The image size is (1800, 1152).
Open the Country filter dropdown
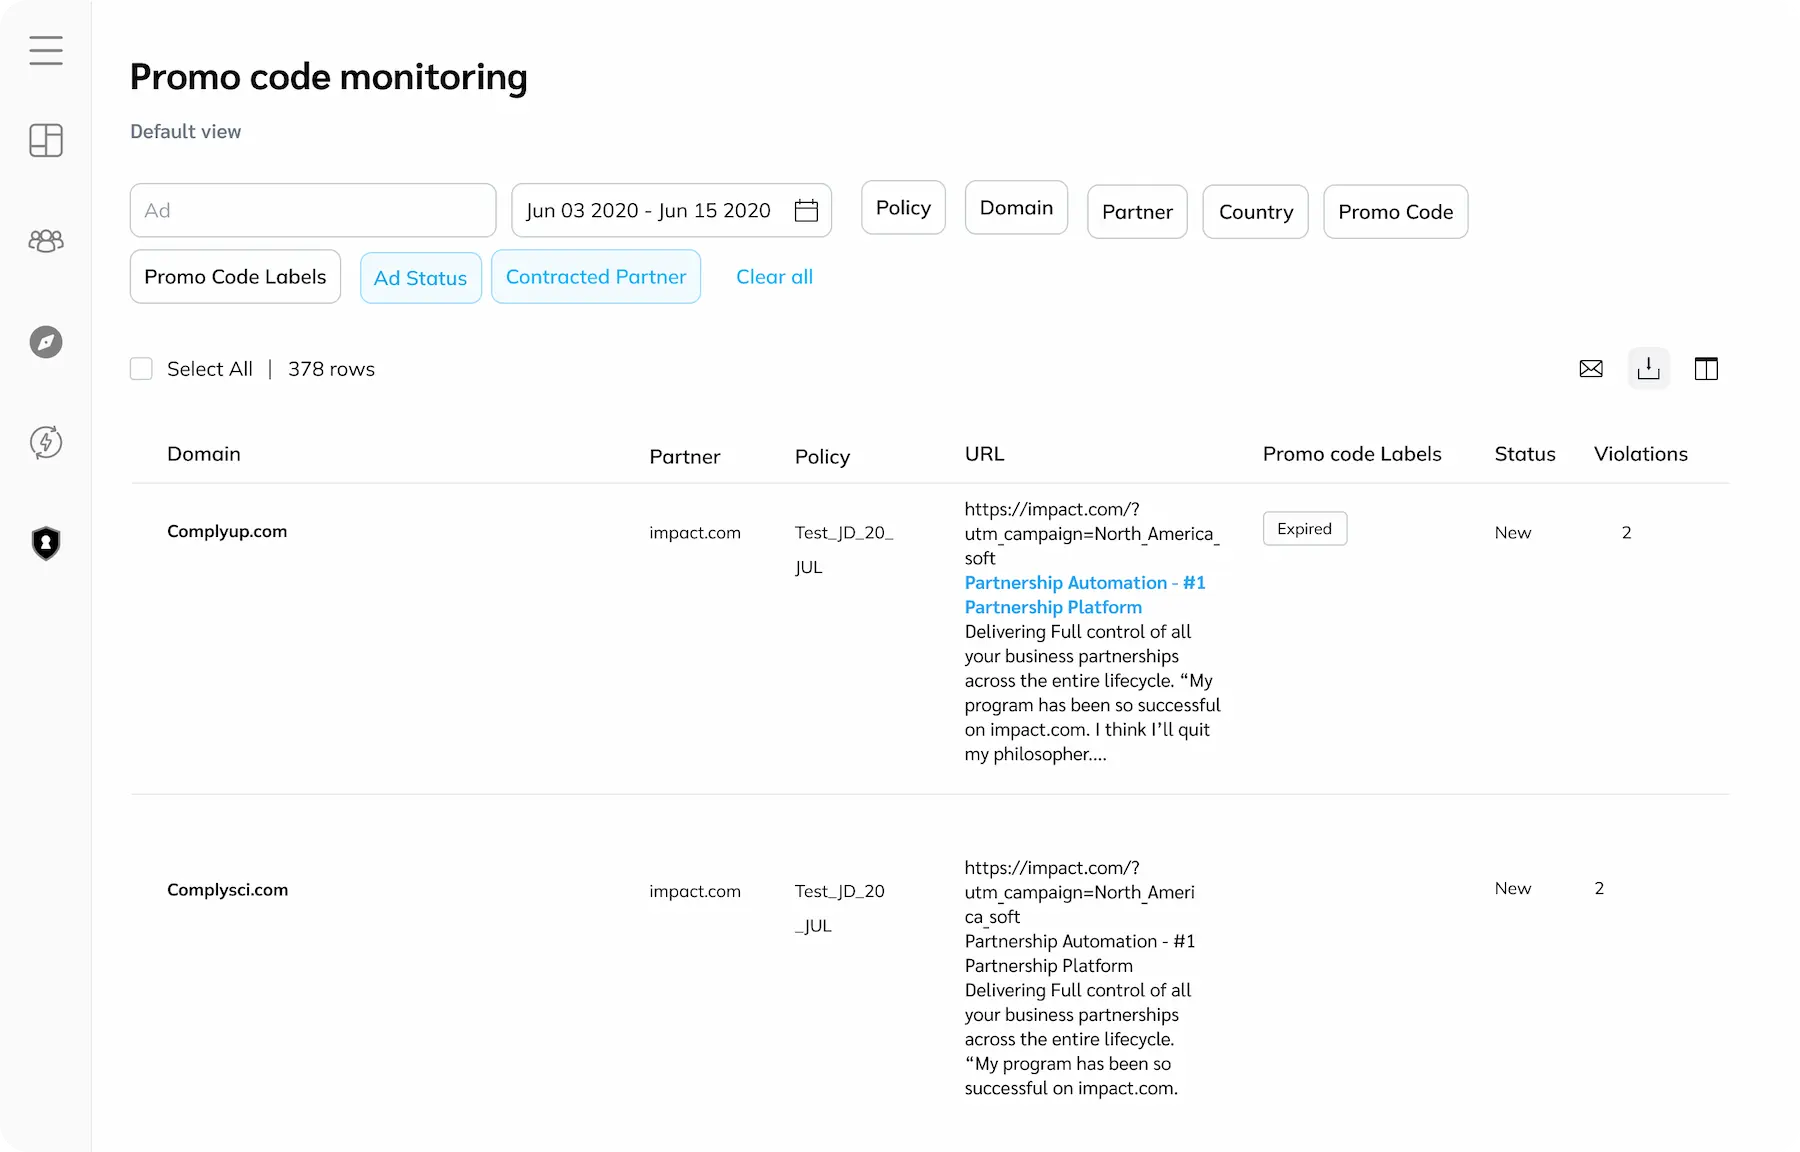click(x=1255, y=212)
